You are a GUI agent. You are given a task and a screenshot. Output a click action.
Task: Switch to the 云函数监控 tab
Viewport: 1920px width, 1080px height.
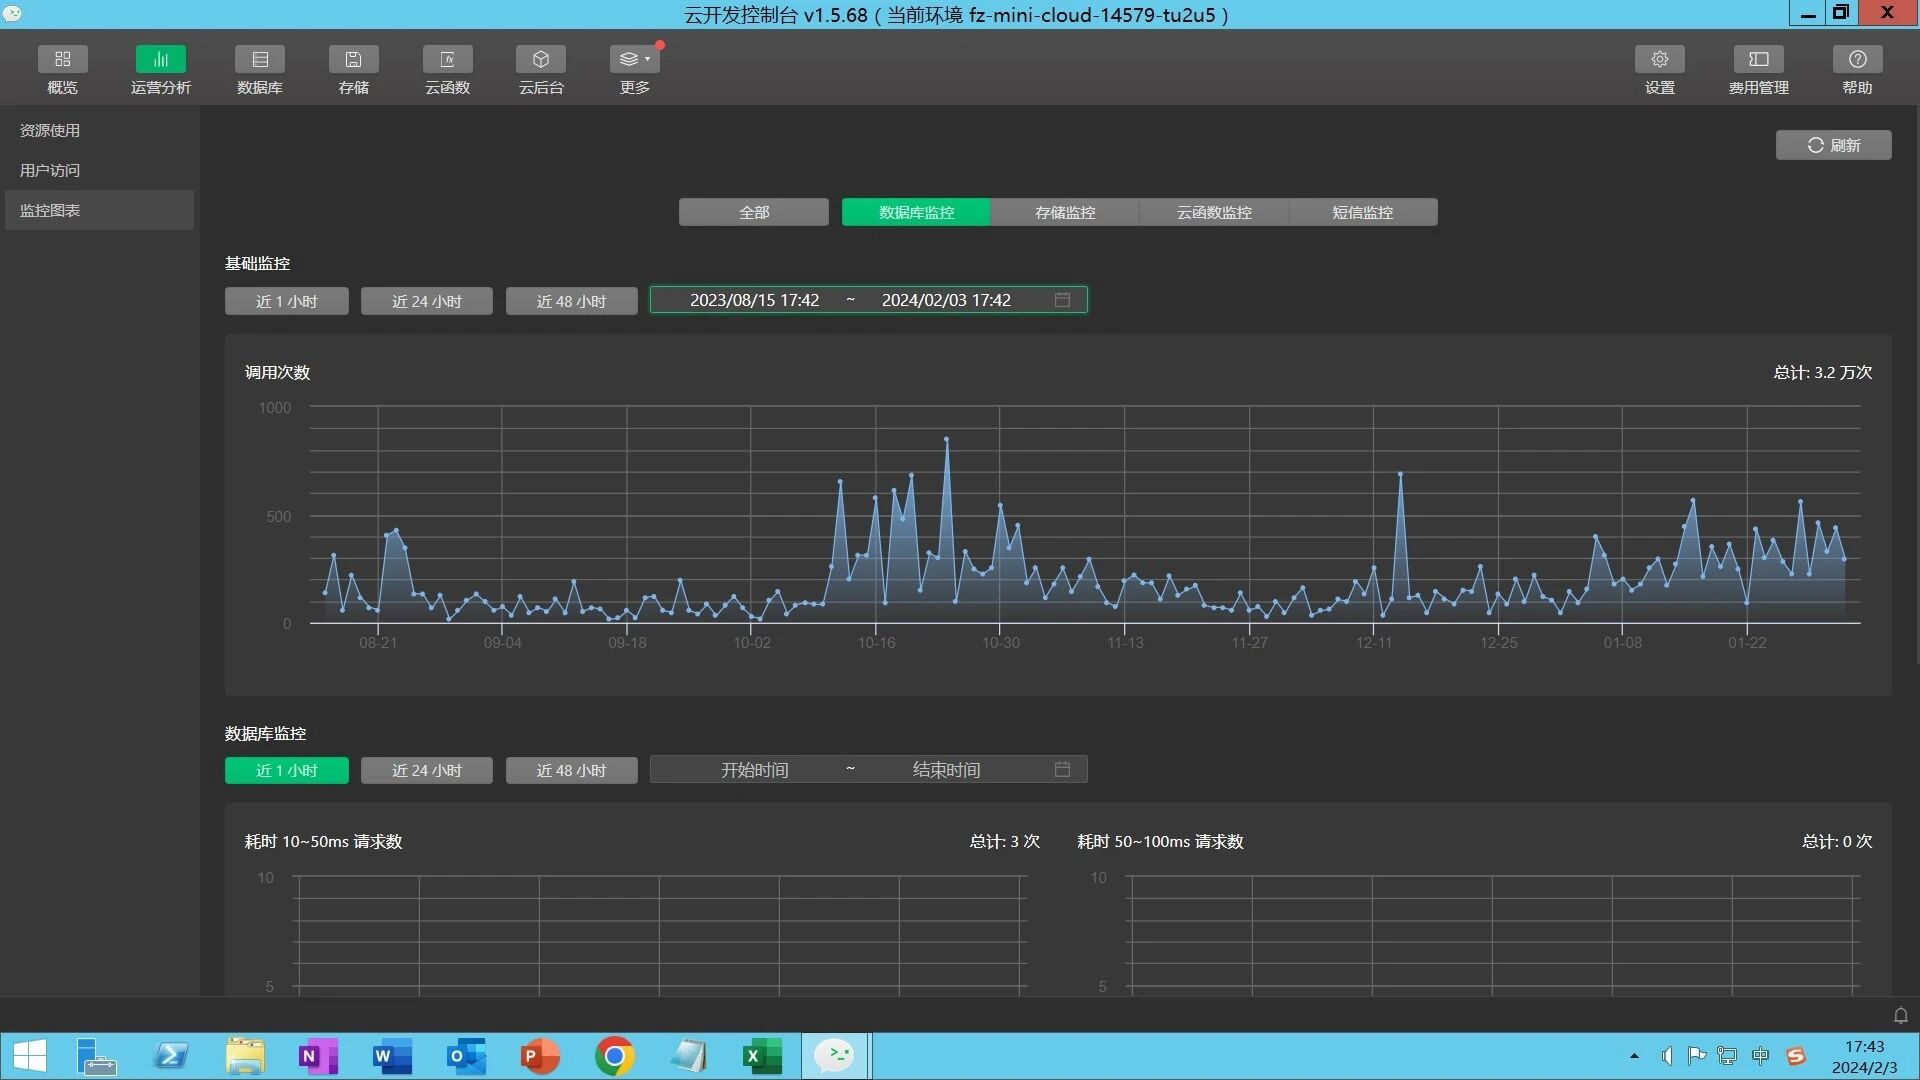point(1213,212)
